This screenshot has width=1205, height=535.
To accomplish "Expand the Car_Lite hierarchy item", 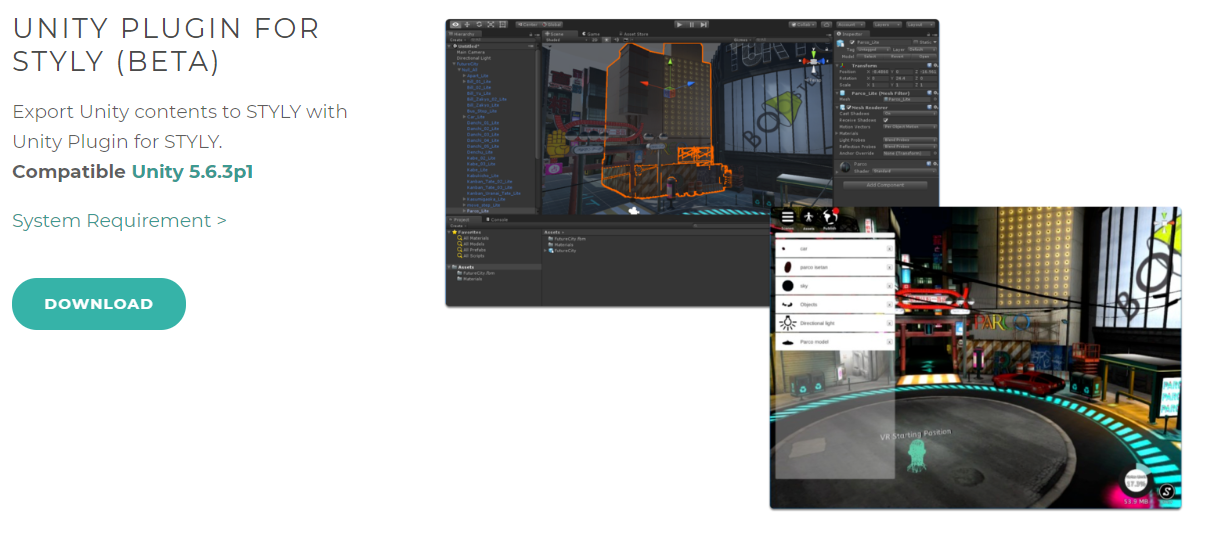I will [464, 116].
